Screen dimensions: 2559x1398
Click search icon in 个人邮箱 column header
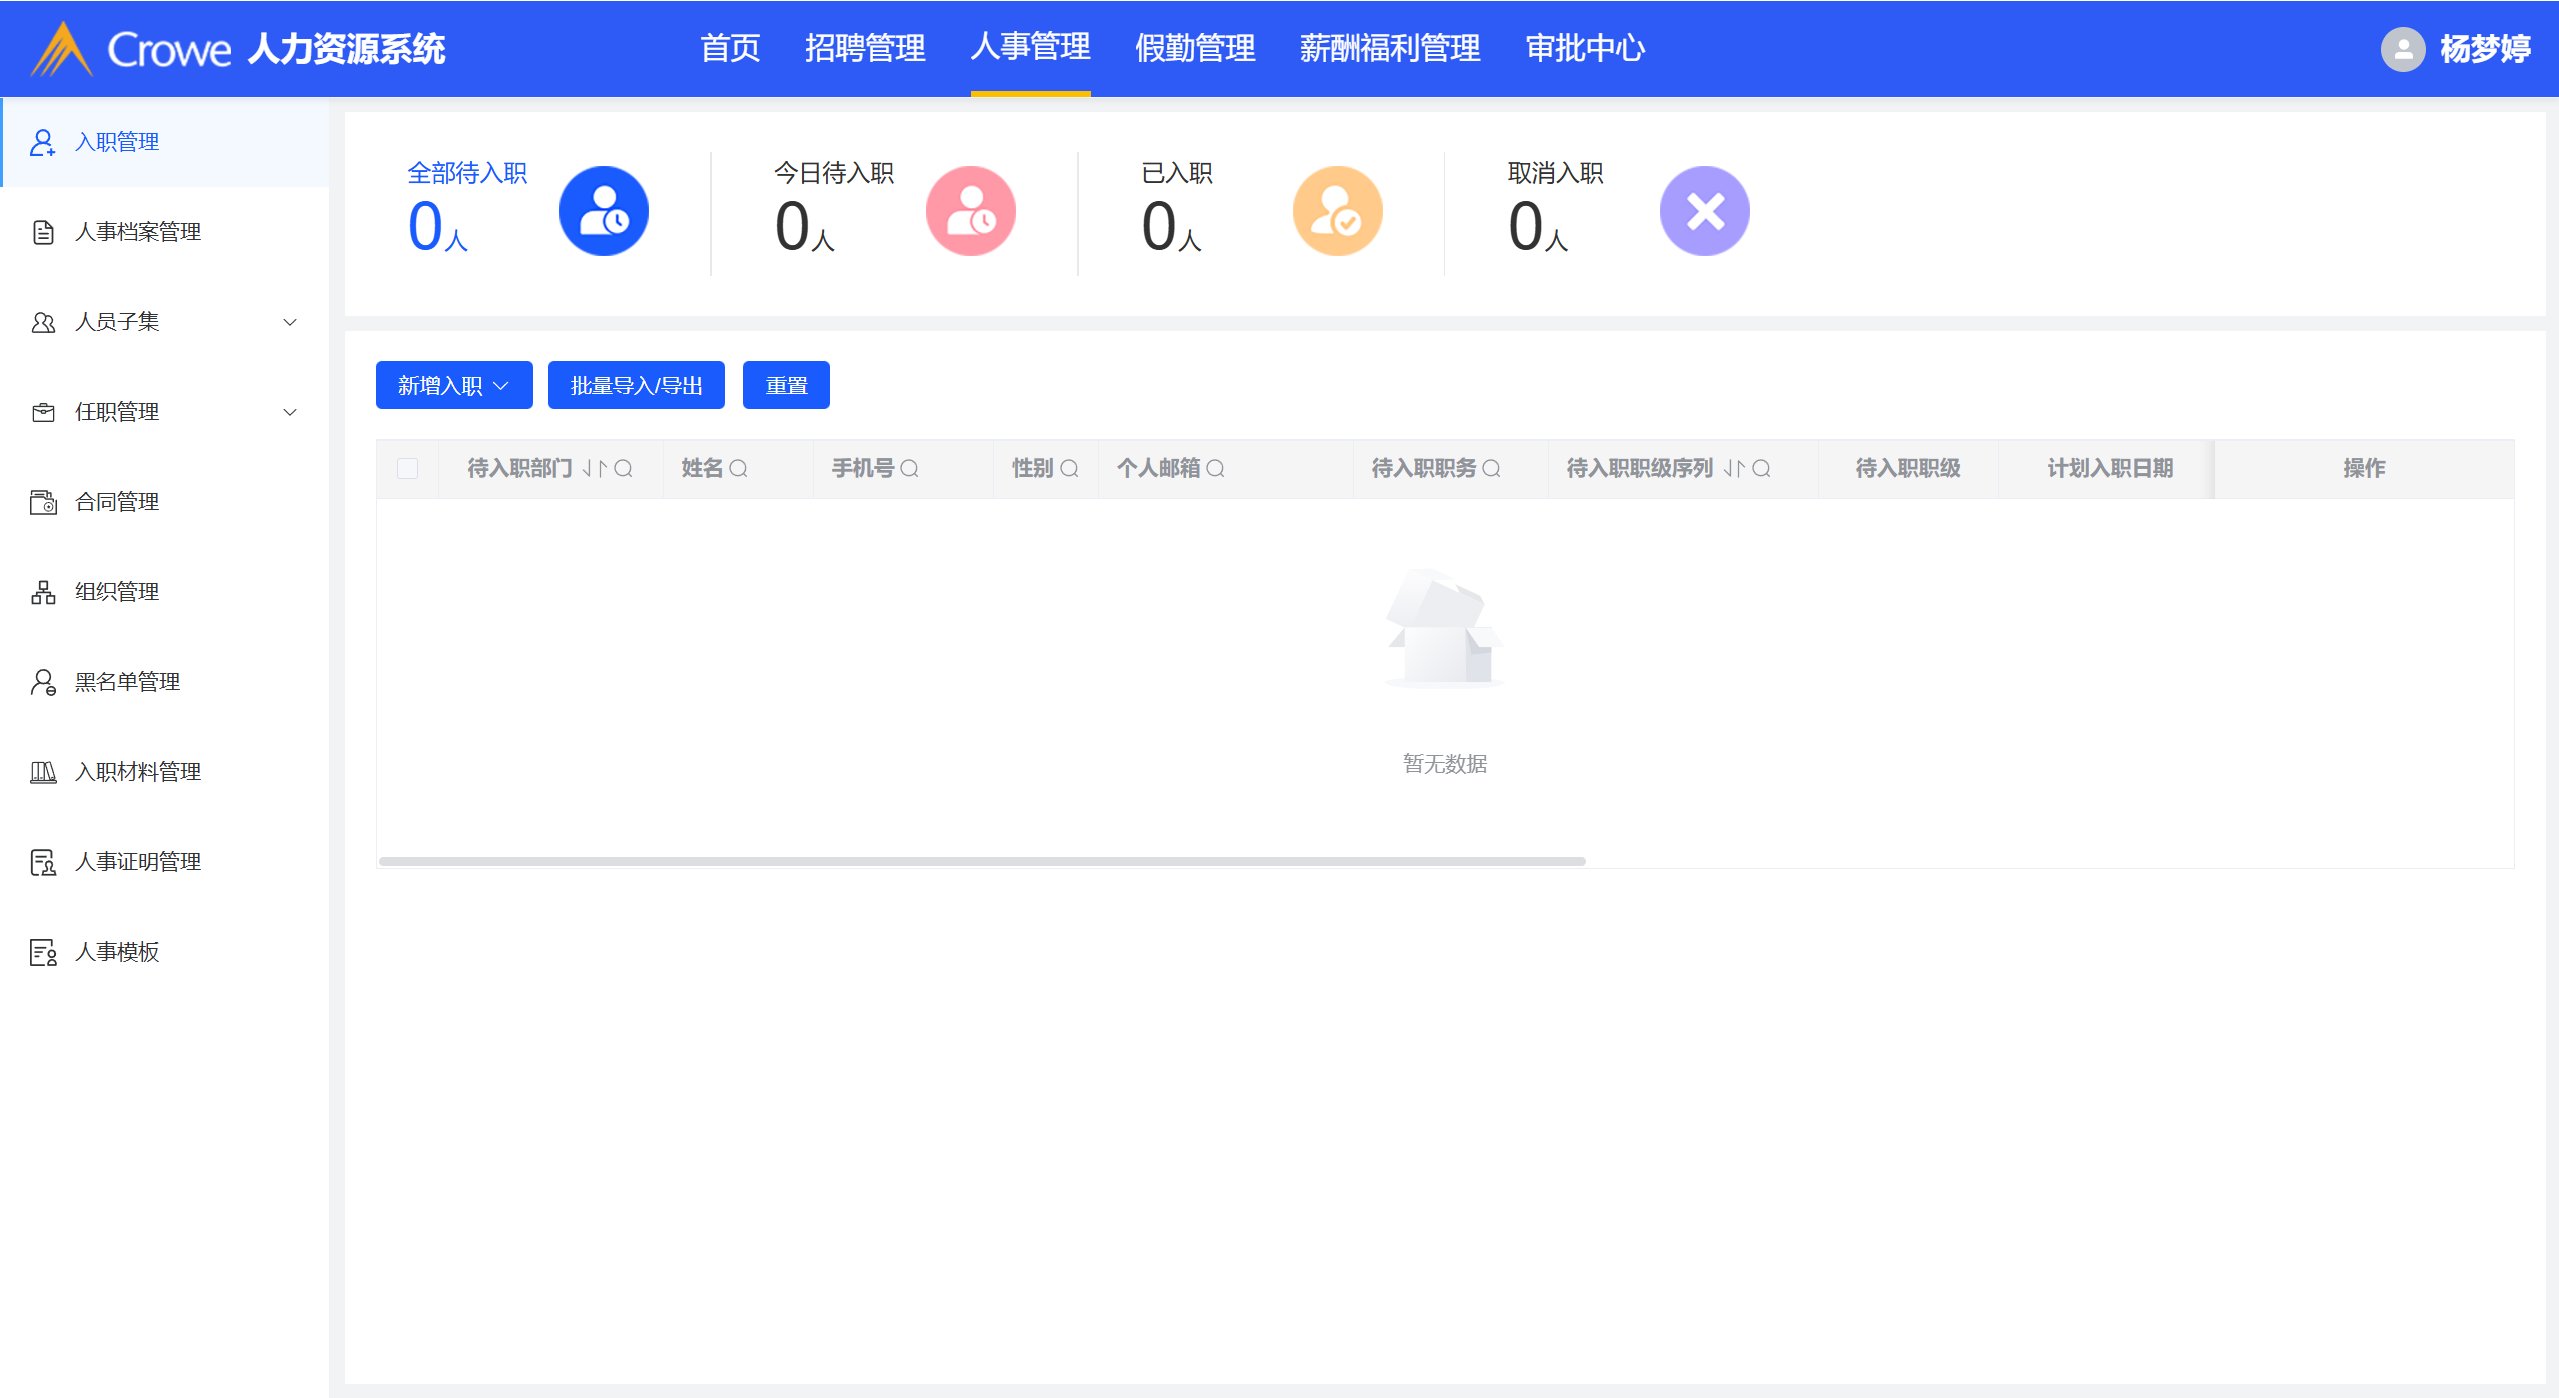coord(1216,468)
